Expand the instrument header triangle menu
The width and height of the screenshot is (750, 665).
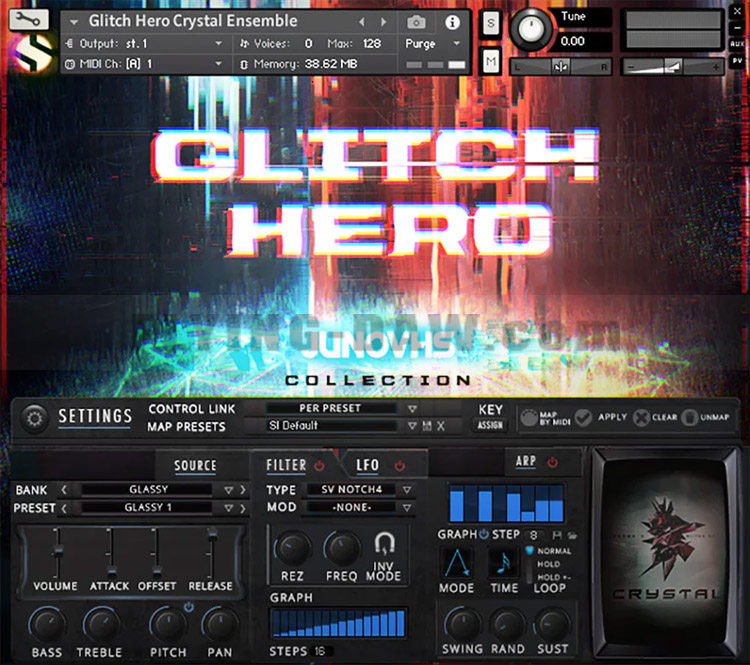pos(74,22)
